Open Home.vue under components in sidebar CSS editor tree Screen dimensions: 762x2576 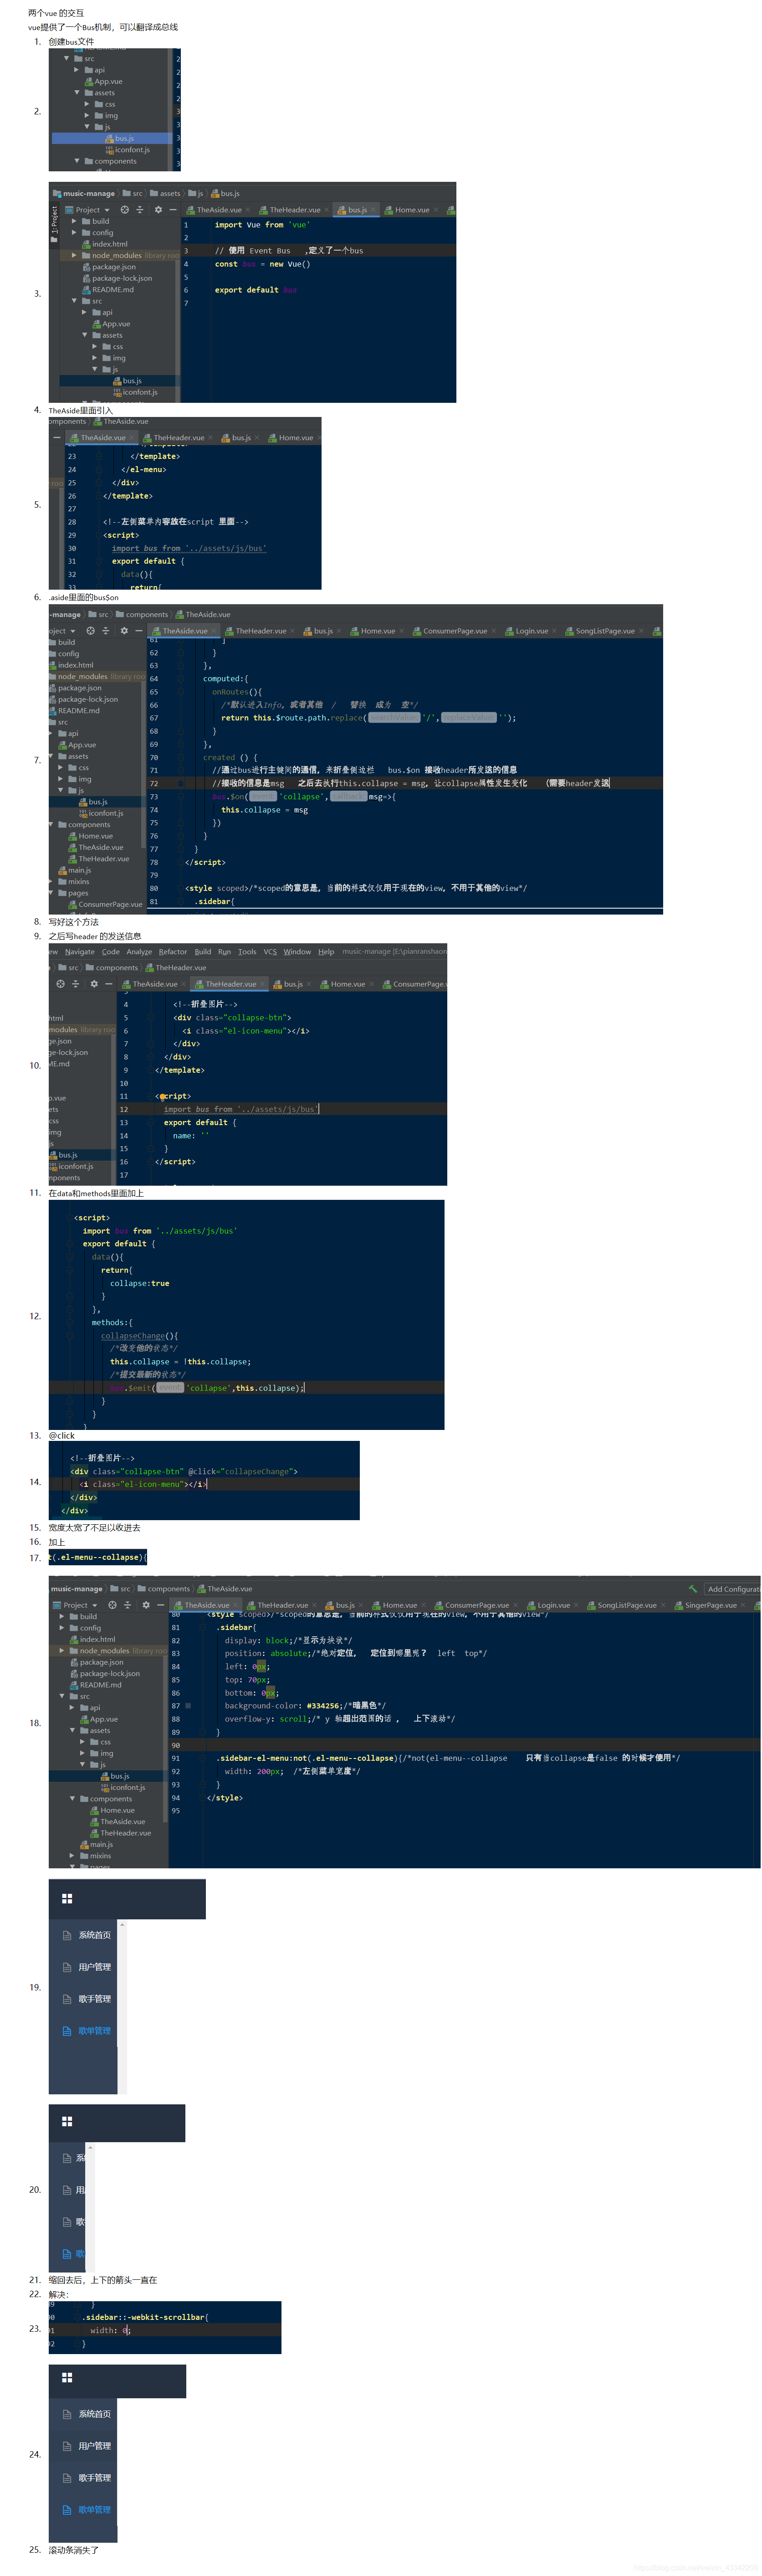pyautogui.click(x=112, y=1810)
